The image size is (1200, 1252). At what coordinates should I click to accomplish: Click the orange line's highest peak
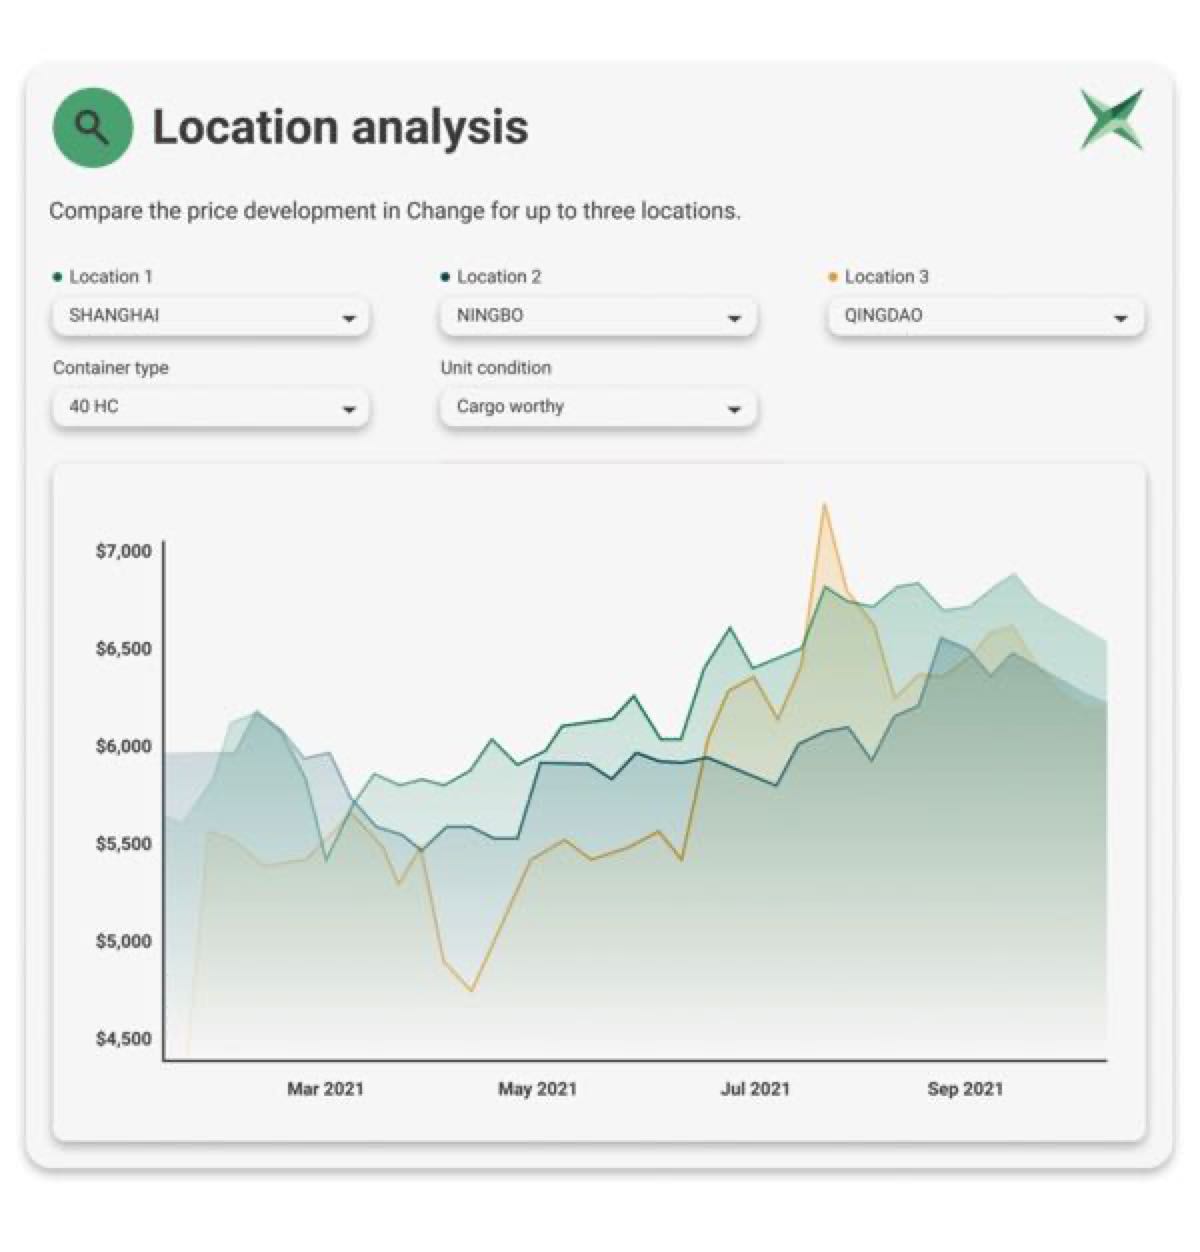click(824, 505)
